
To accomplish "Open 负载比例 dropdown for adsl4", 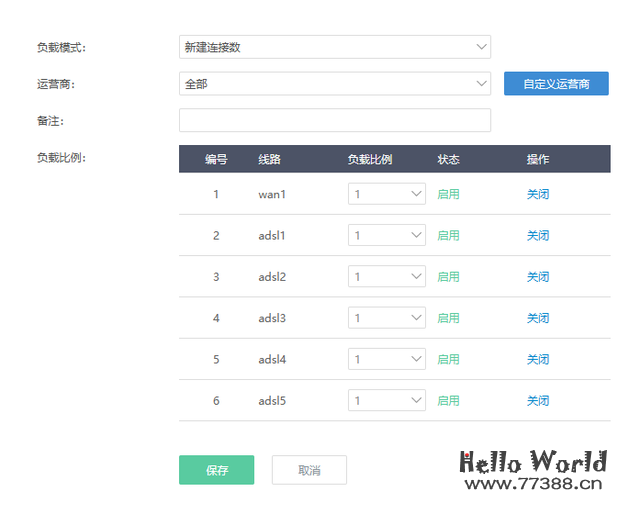I will pyautogui.click(x=387, y=359).
